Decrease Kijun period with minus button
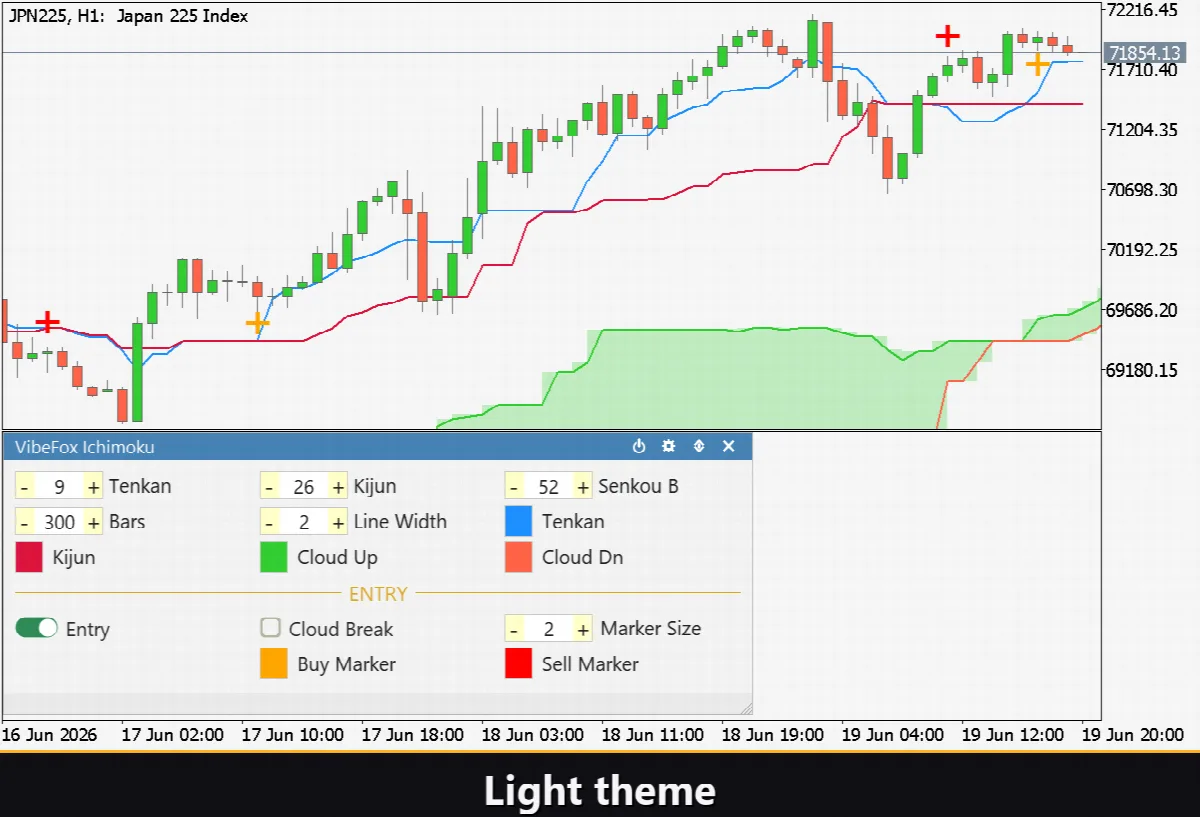This screenshot has height=817, width=1200. [x=270, y=487]
